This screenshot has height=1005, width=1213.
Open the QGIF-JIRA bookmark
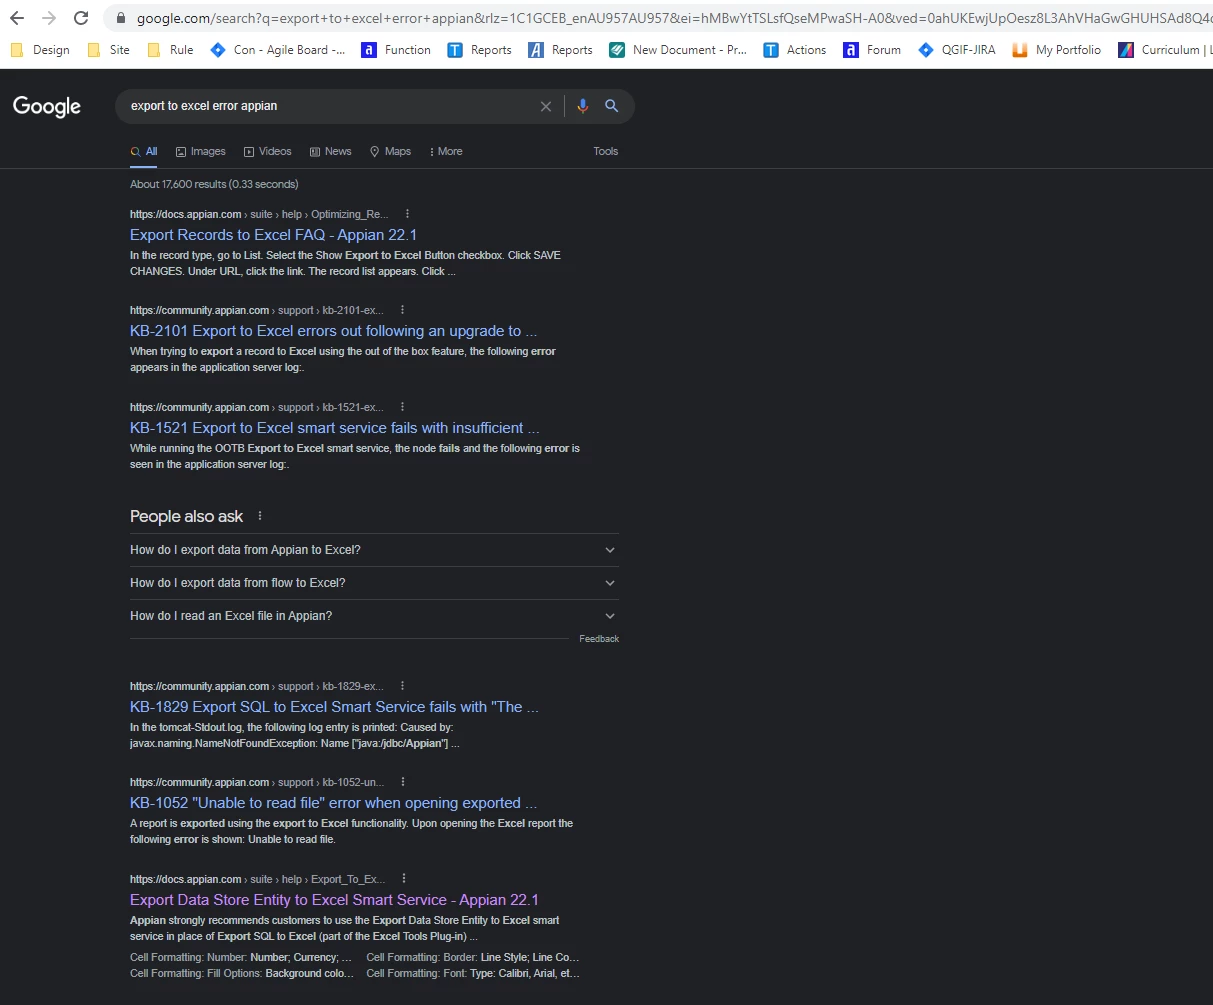click(x=957, y=50)
